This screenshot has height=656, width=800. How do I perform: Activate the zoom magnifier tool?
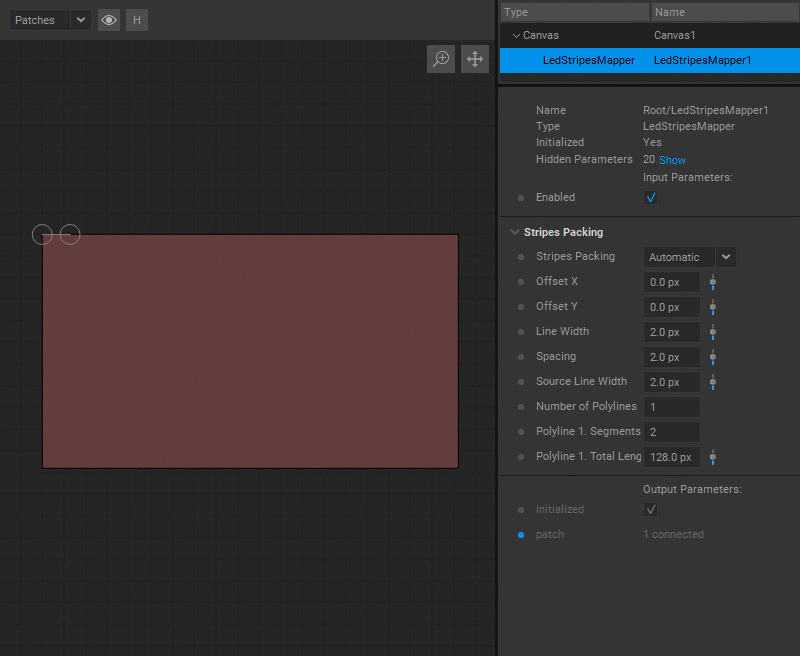(441, 59)
